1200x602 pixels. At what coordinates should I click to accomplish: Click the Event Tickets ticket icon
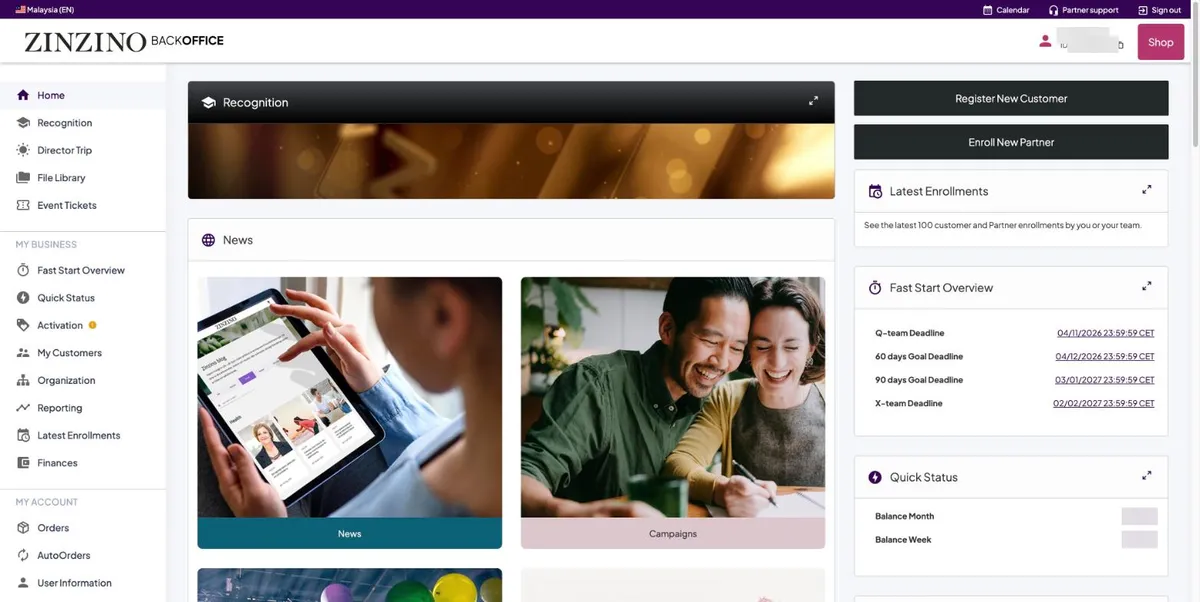(x=23, y=205)
